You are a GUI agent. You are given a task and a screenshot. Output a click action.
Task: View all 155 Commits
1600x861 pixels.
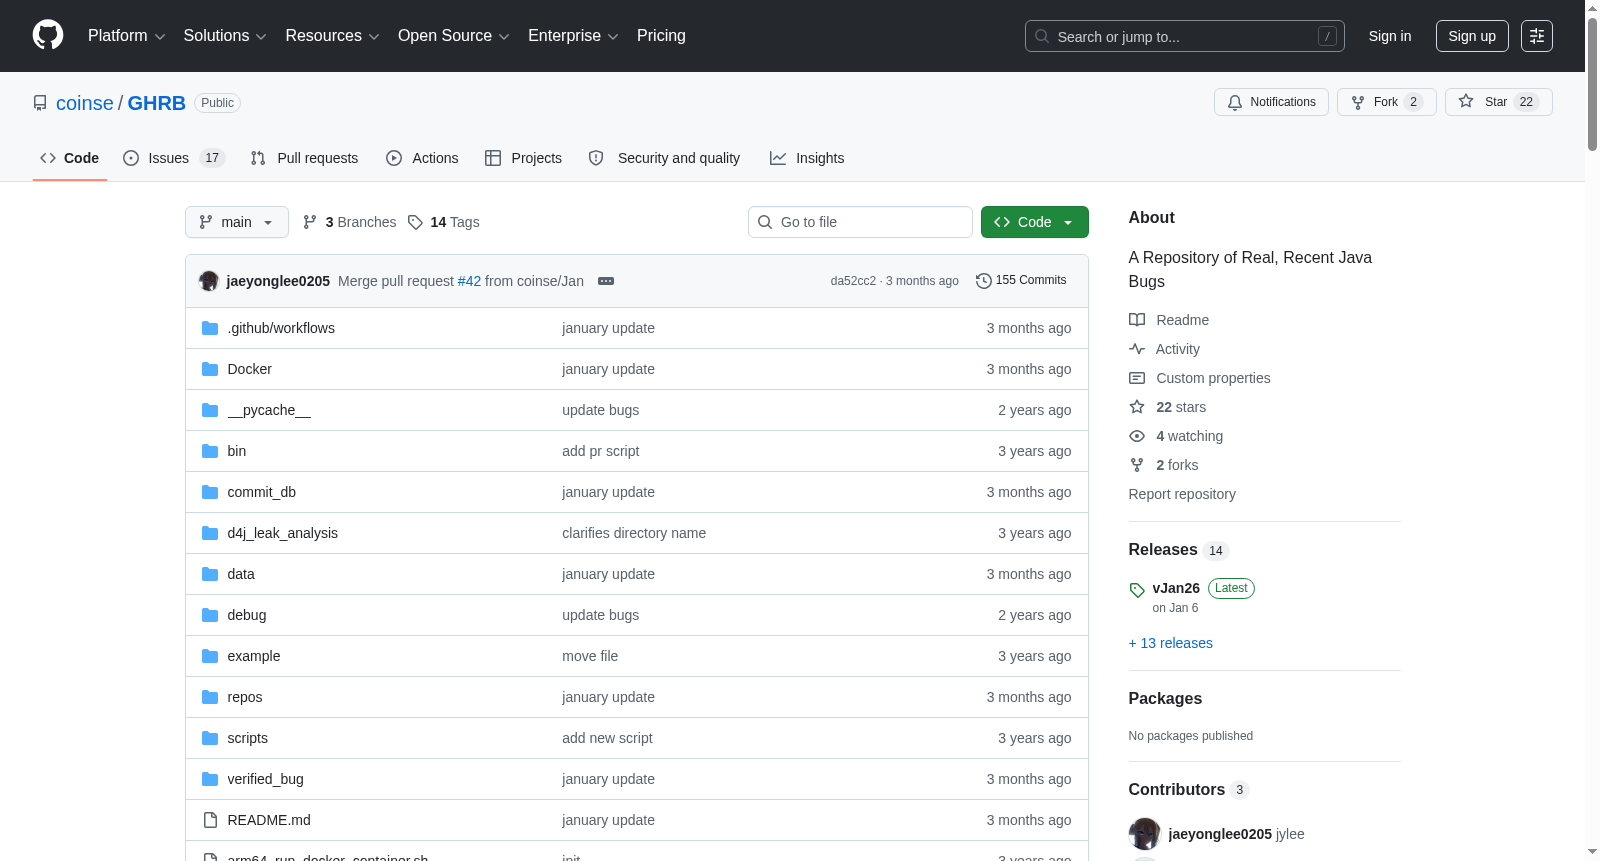[x=1022, y=281]
